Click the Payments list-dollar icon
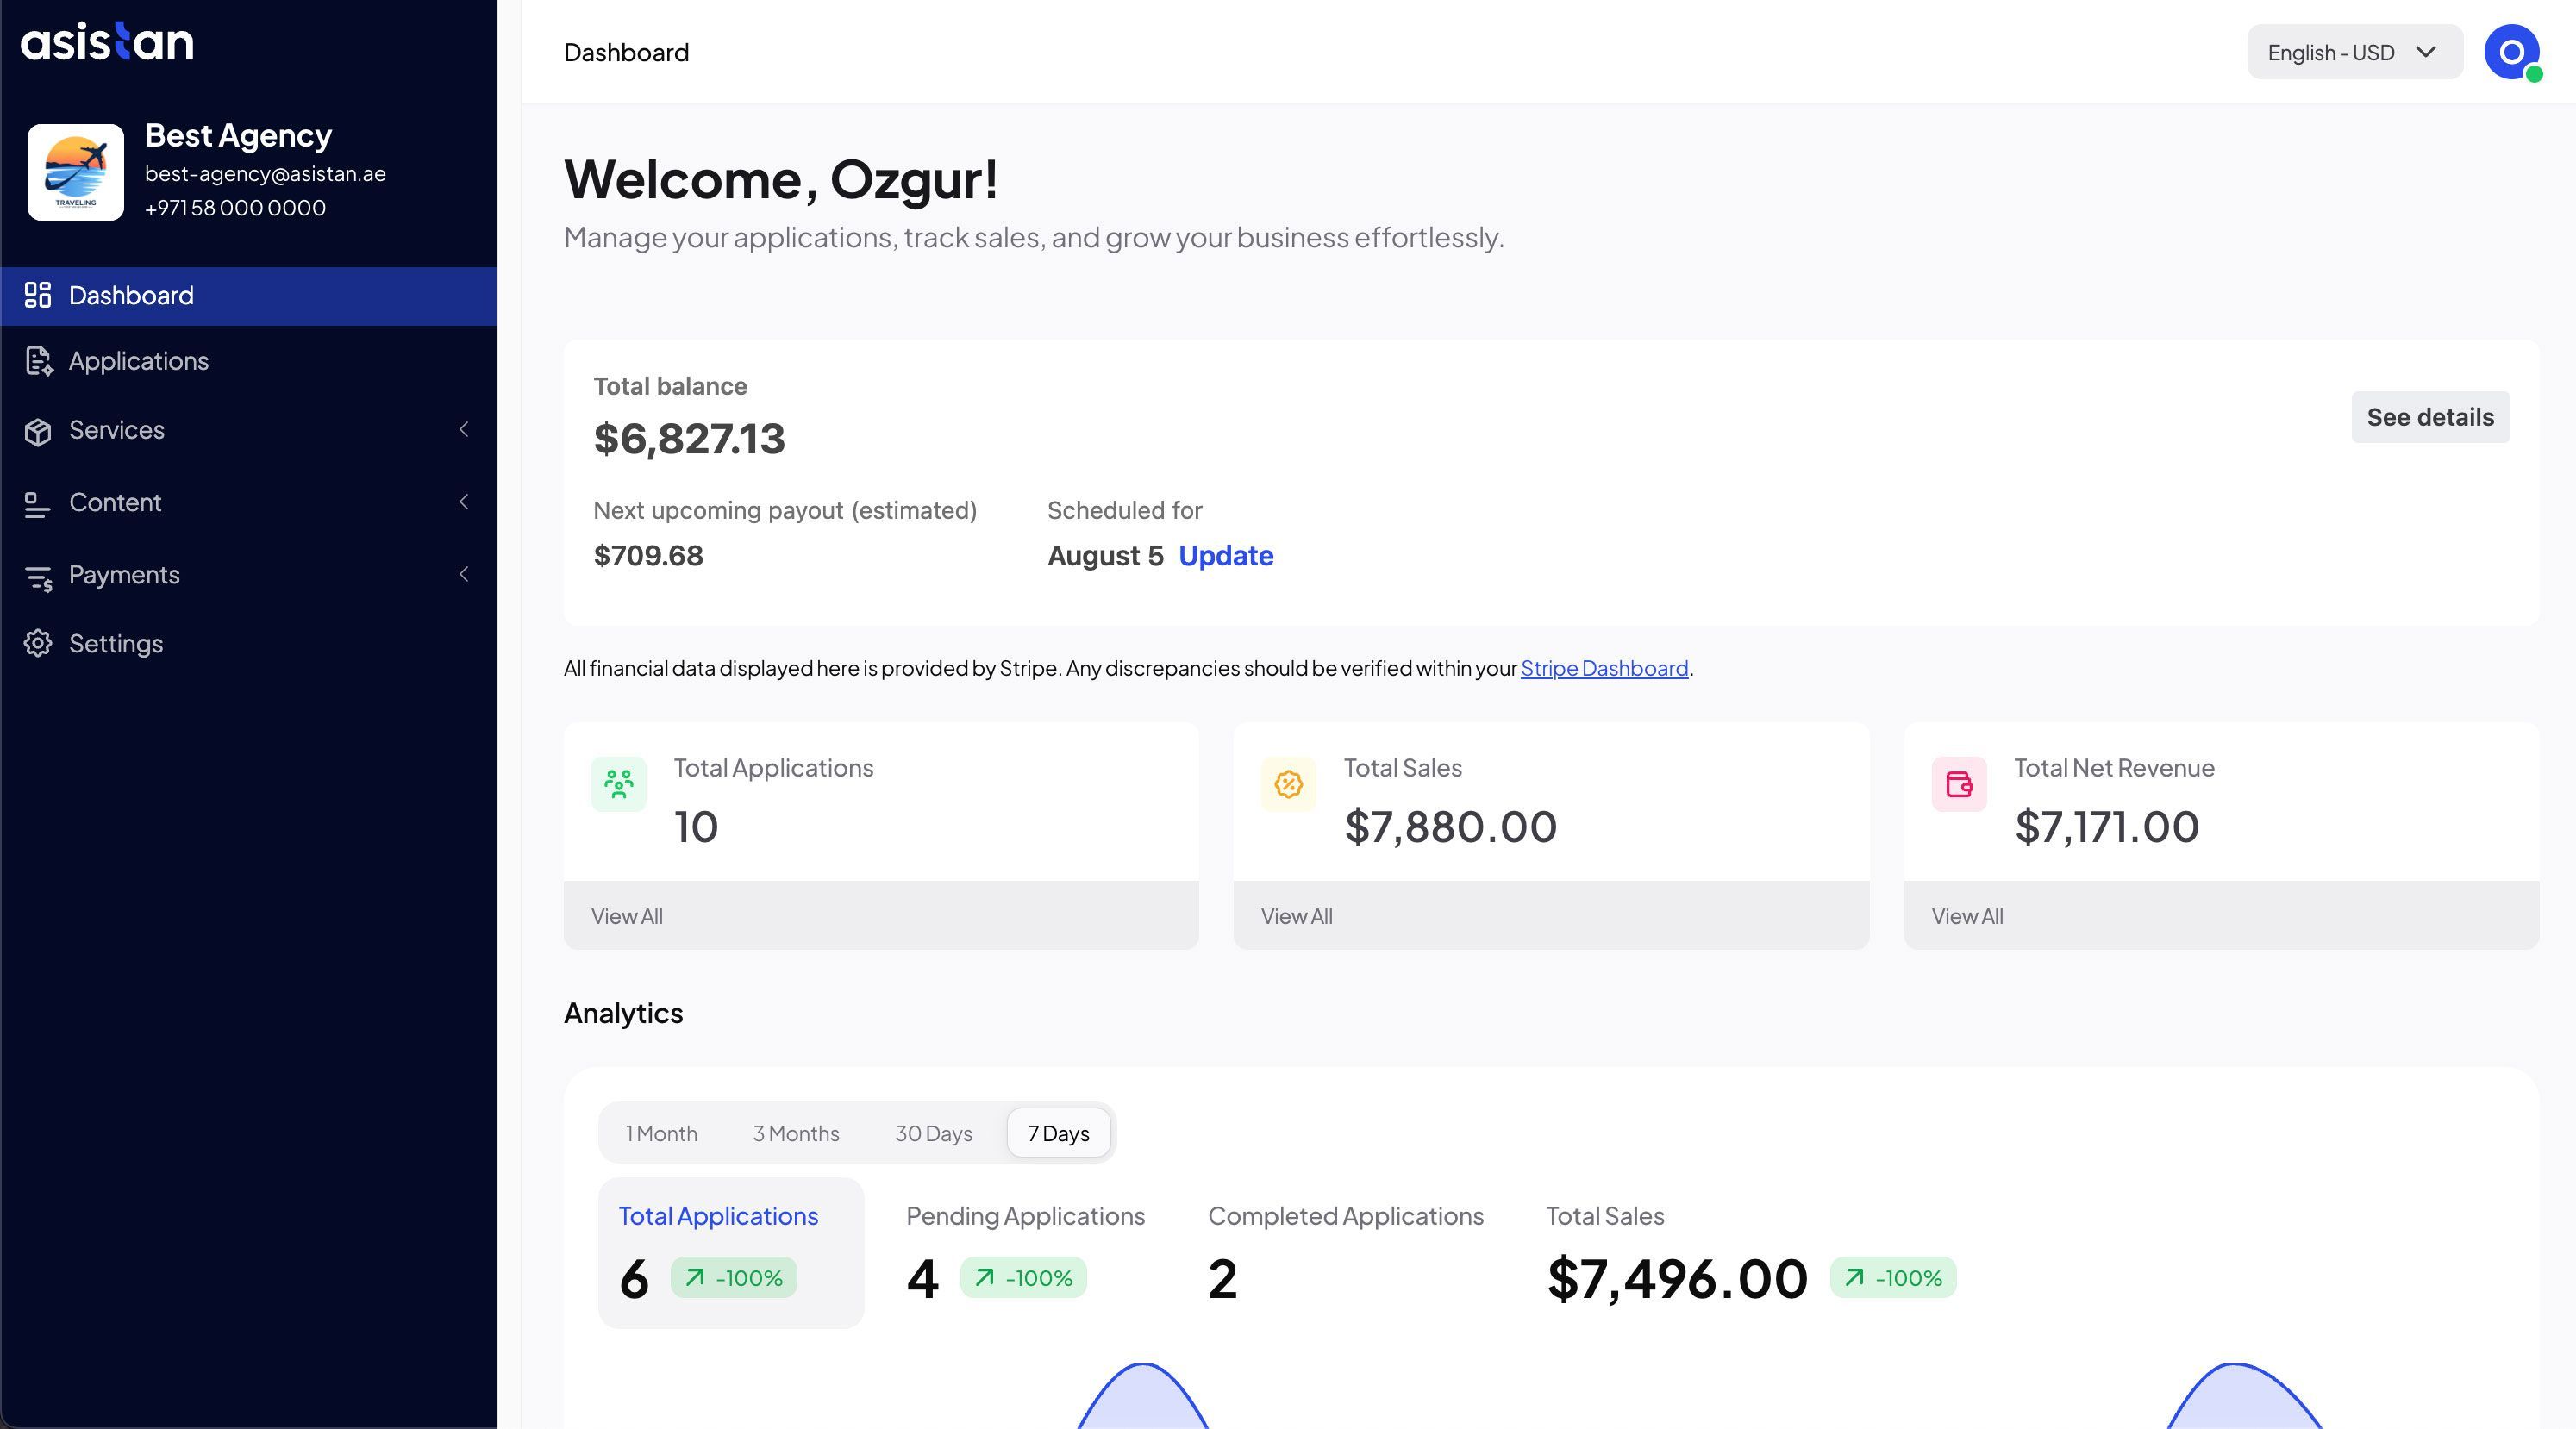Viewport: 2576px width, 1429px height. tap(38, 577)
